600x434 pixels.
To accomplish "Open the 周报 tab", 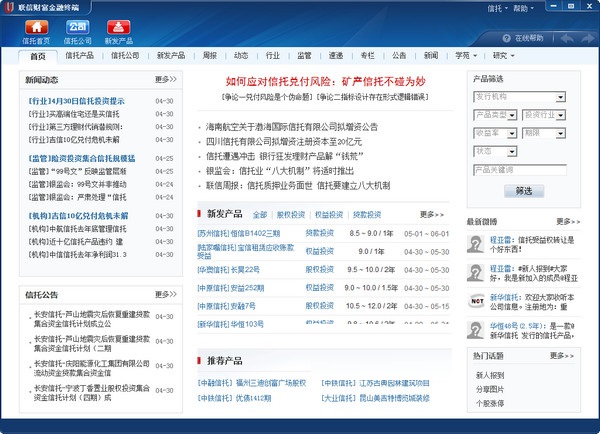I will tap(210, 55).
